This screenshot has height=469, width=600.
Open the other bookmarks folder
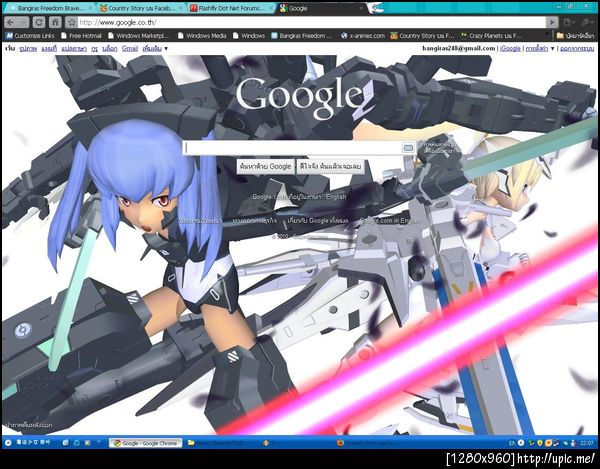(x=576, y=36)
